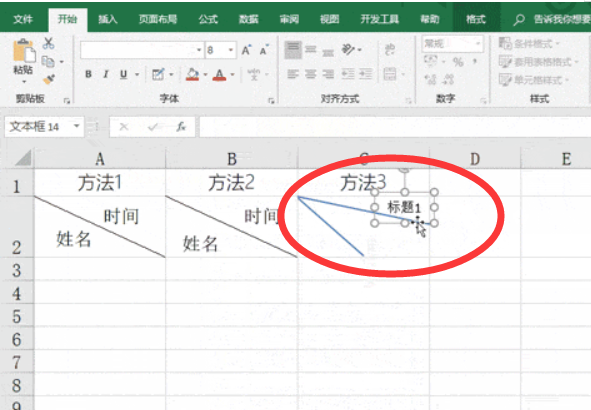Align text to middle vertically
Image resolution: width=591 pixels, height=410 pixels.
[x=311, y=50]
